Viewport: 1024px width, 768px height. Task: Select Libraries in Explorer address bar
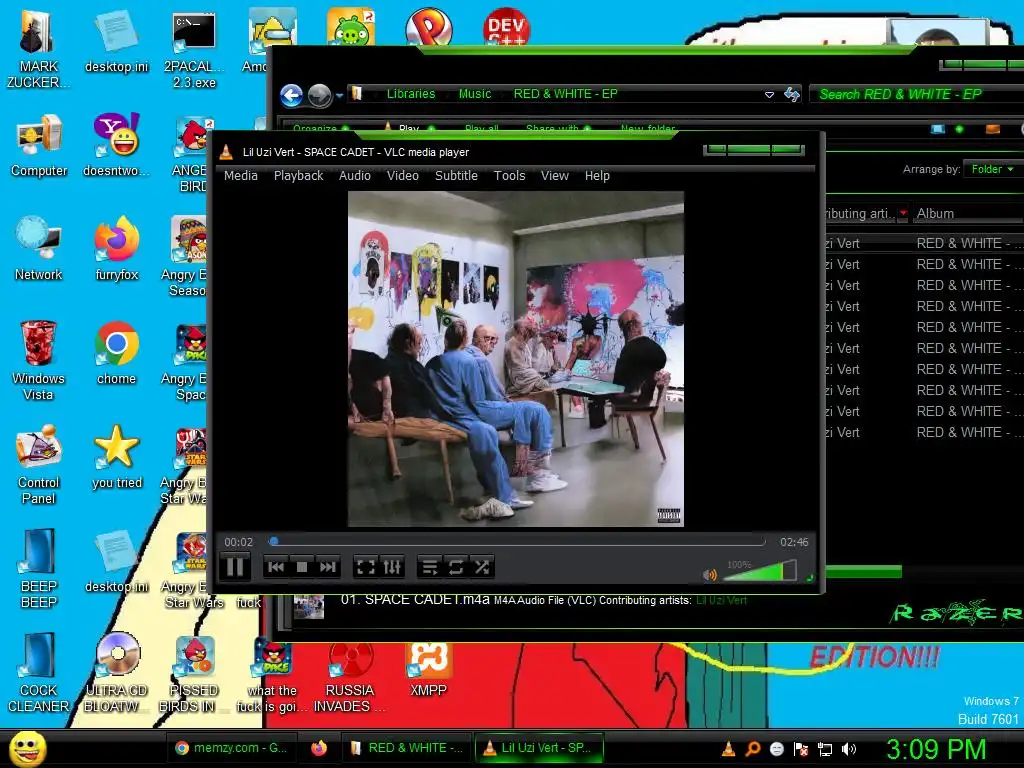pyautogui.click(x=411, y=93)
